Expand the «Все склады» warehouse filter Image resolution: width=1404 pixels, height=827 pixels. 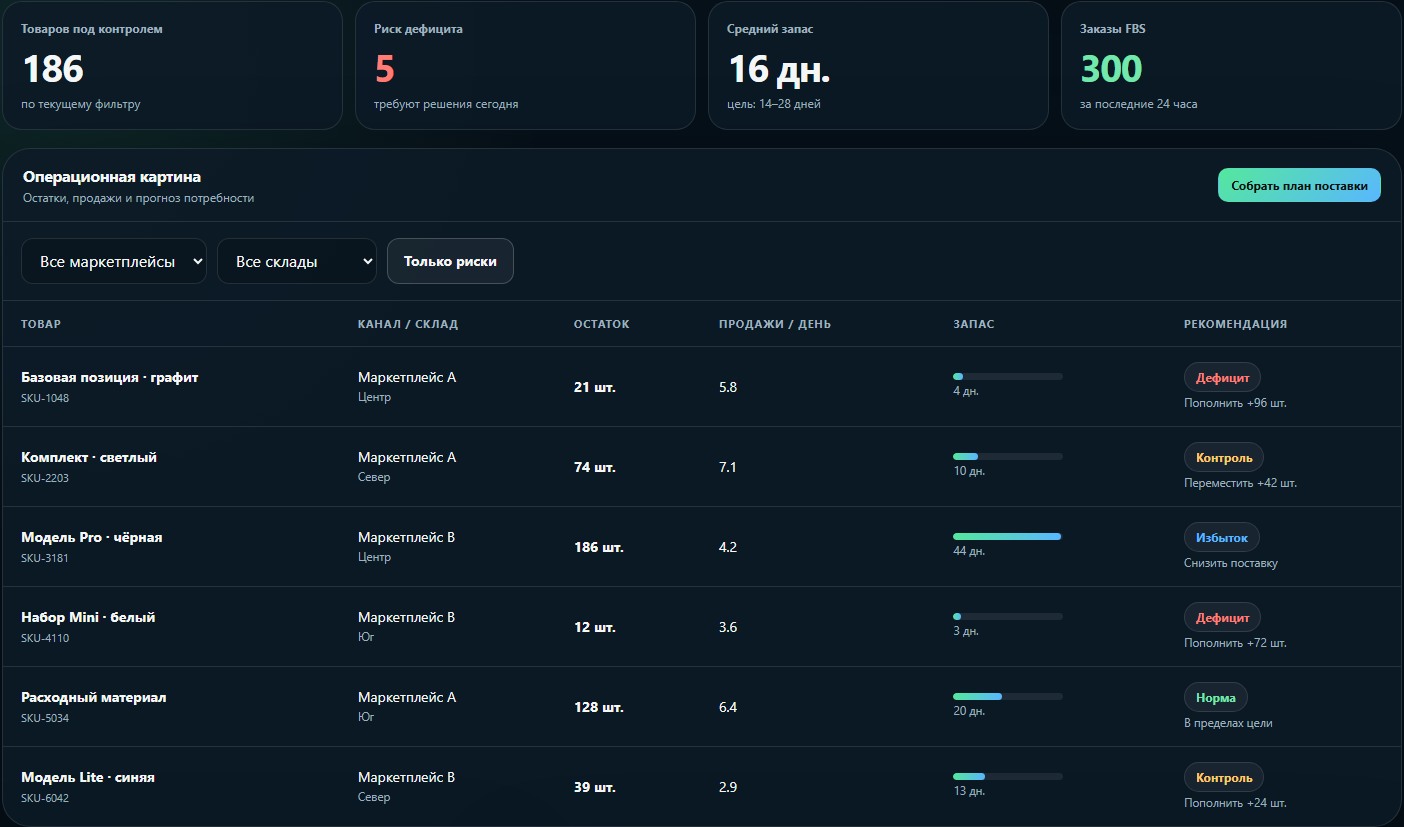coord(297,261)
